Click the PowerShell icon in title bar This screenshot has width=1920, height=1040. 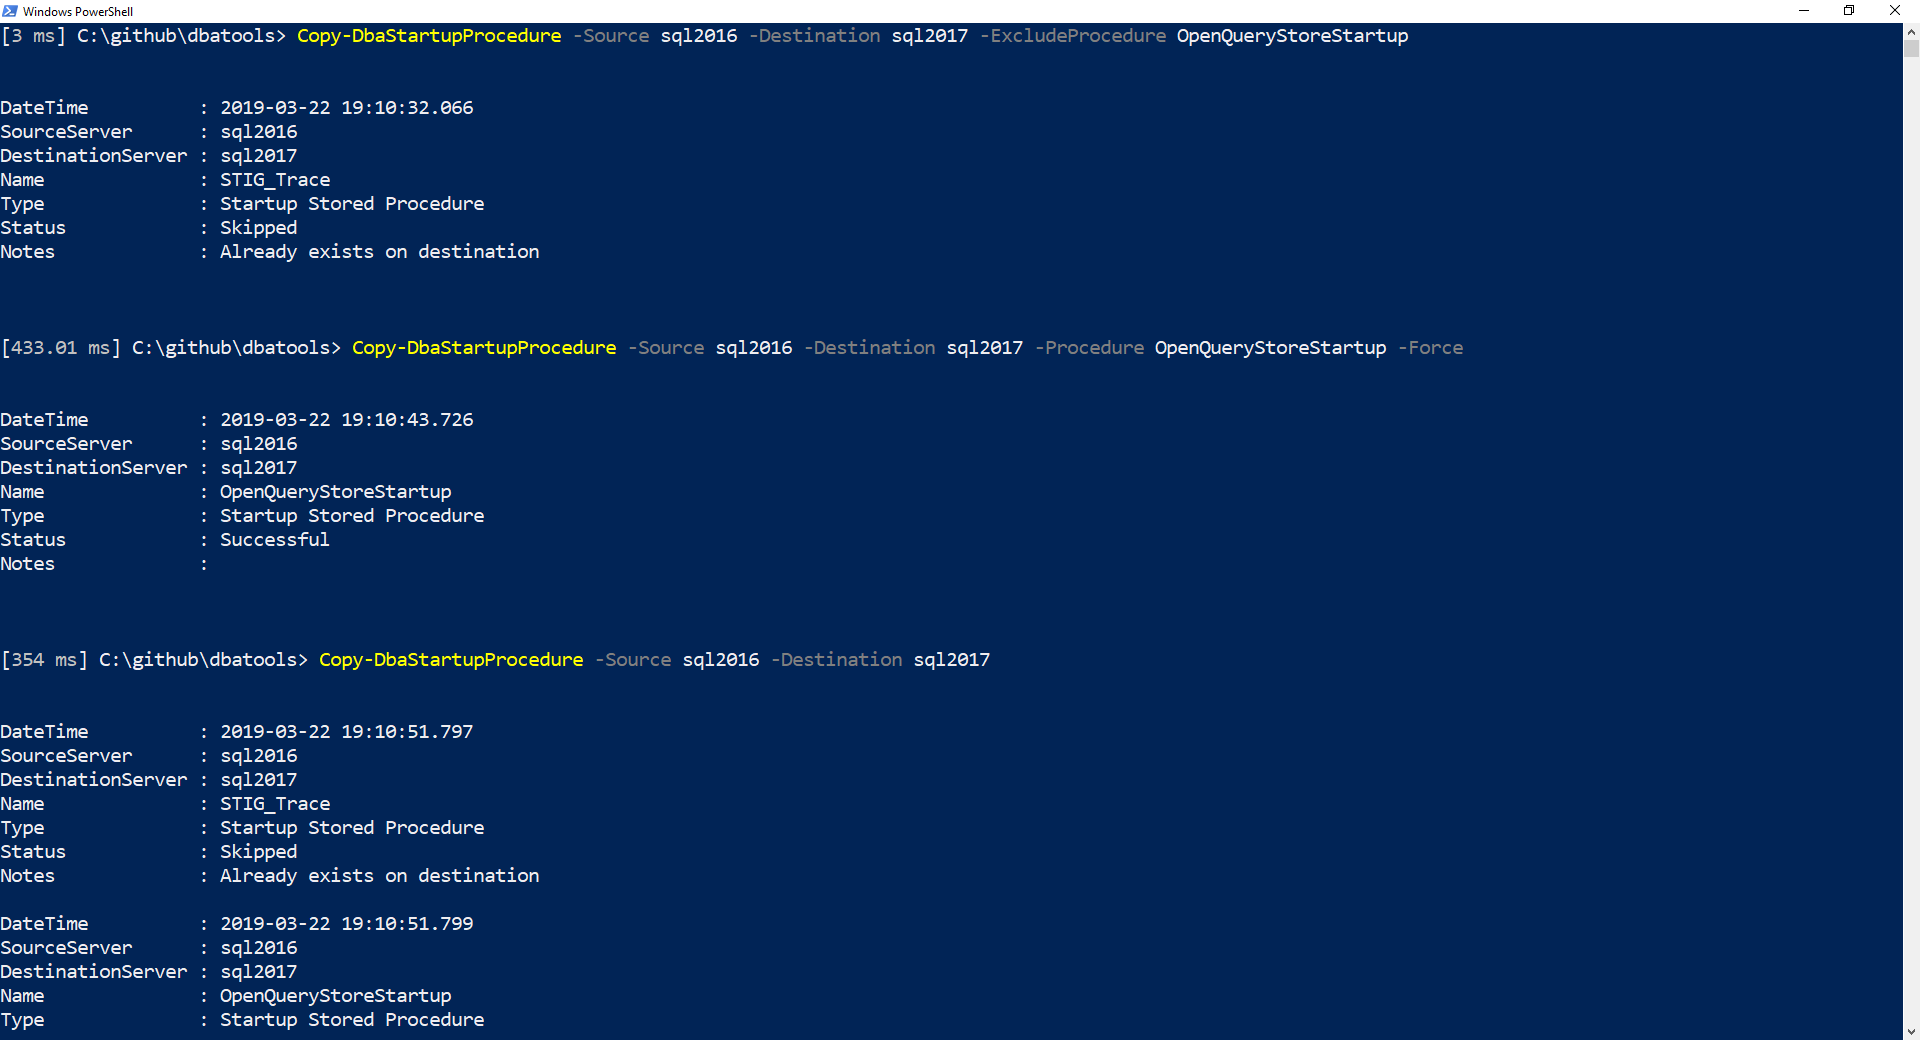click(x=10, y=11)
